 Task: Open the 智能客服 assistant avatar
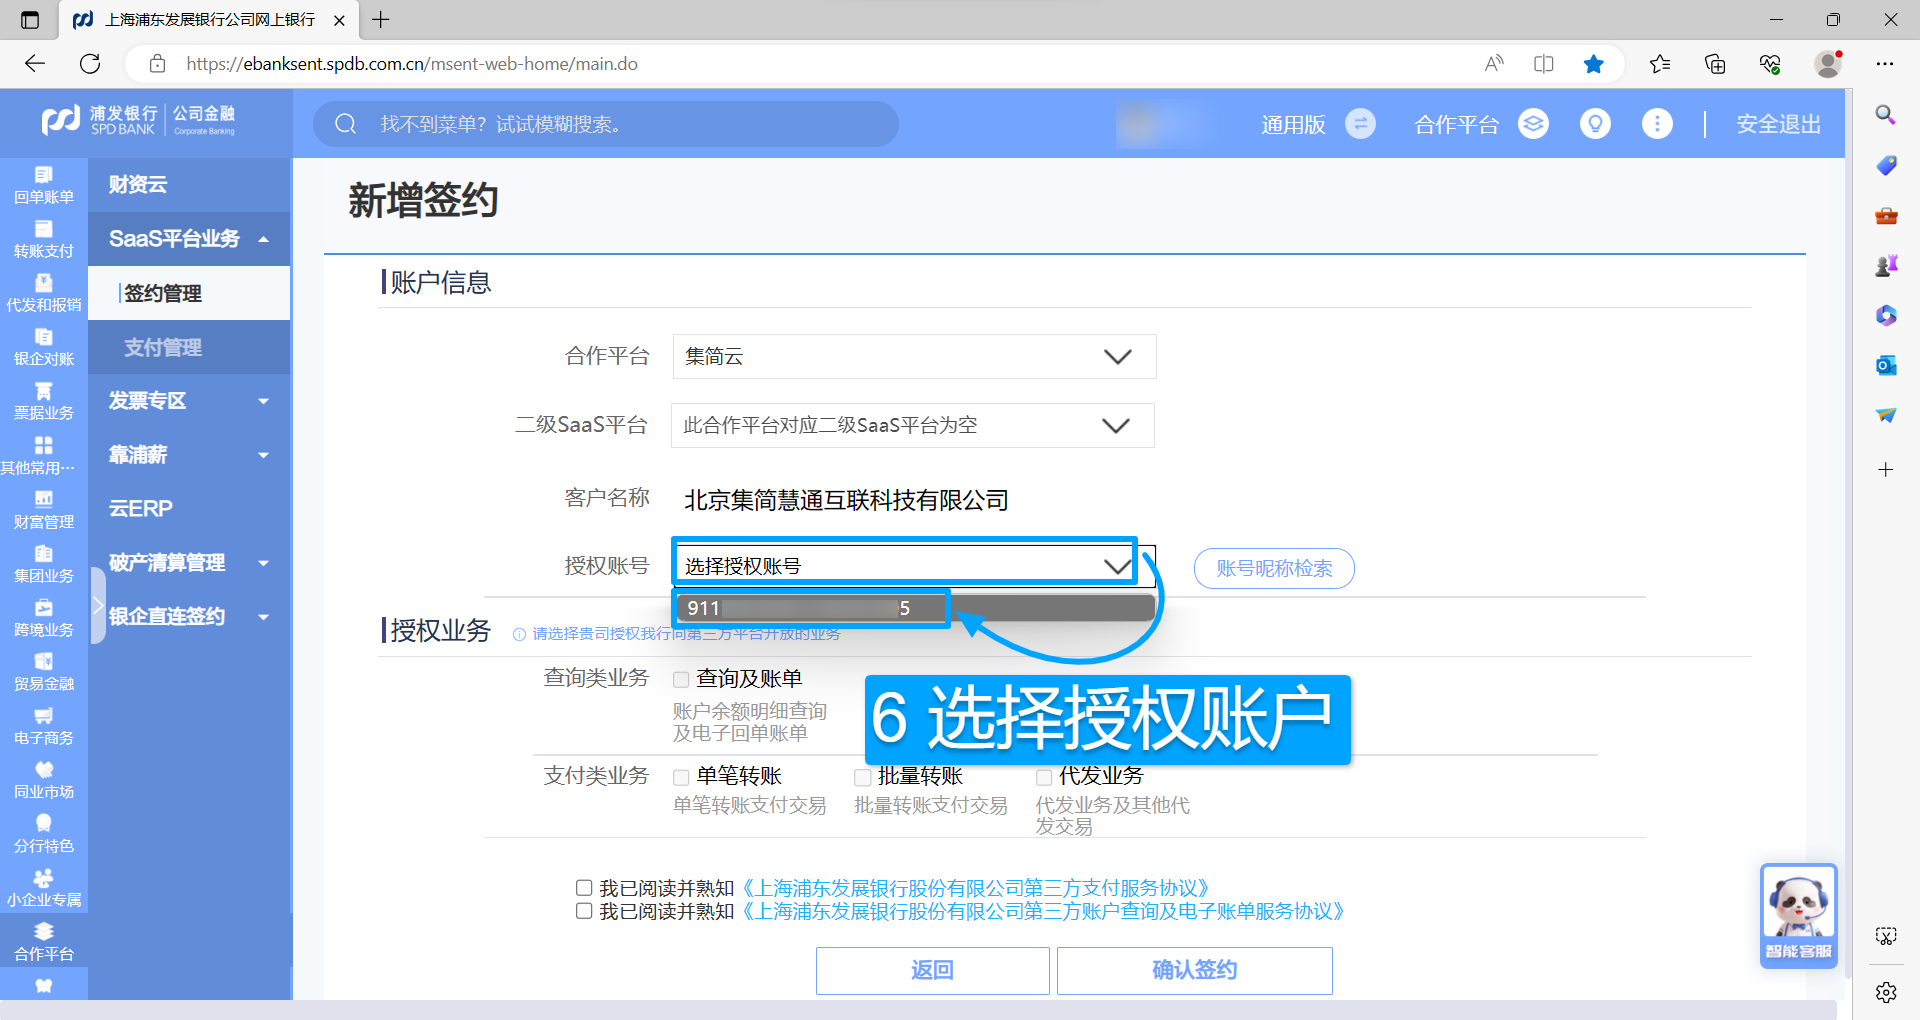pos(1798,915)
